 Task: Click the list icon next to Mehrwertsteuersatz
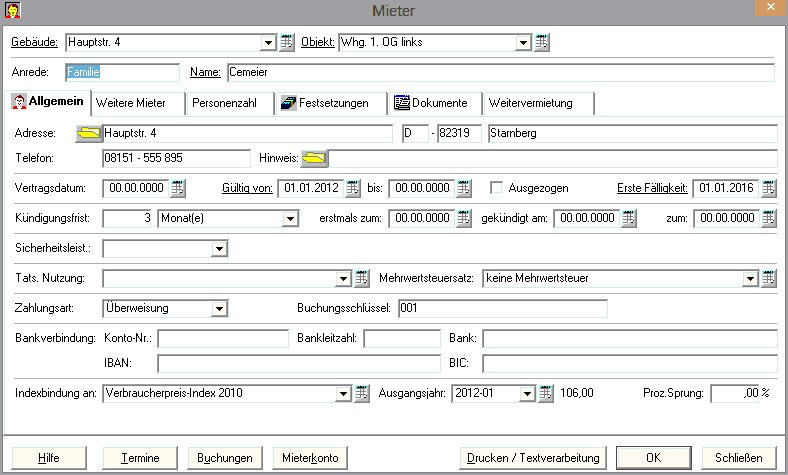tap(768, 278)
